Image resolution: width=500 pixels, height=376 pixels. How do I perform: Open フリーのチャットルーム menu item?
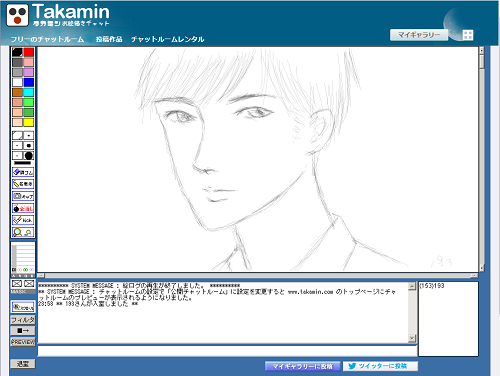click(47, 39)
